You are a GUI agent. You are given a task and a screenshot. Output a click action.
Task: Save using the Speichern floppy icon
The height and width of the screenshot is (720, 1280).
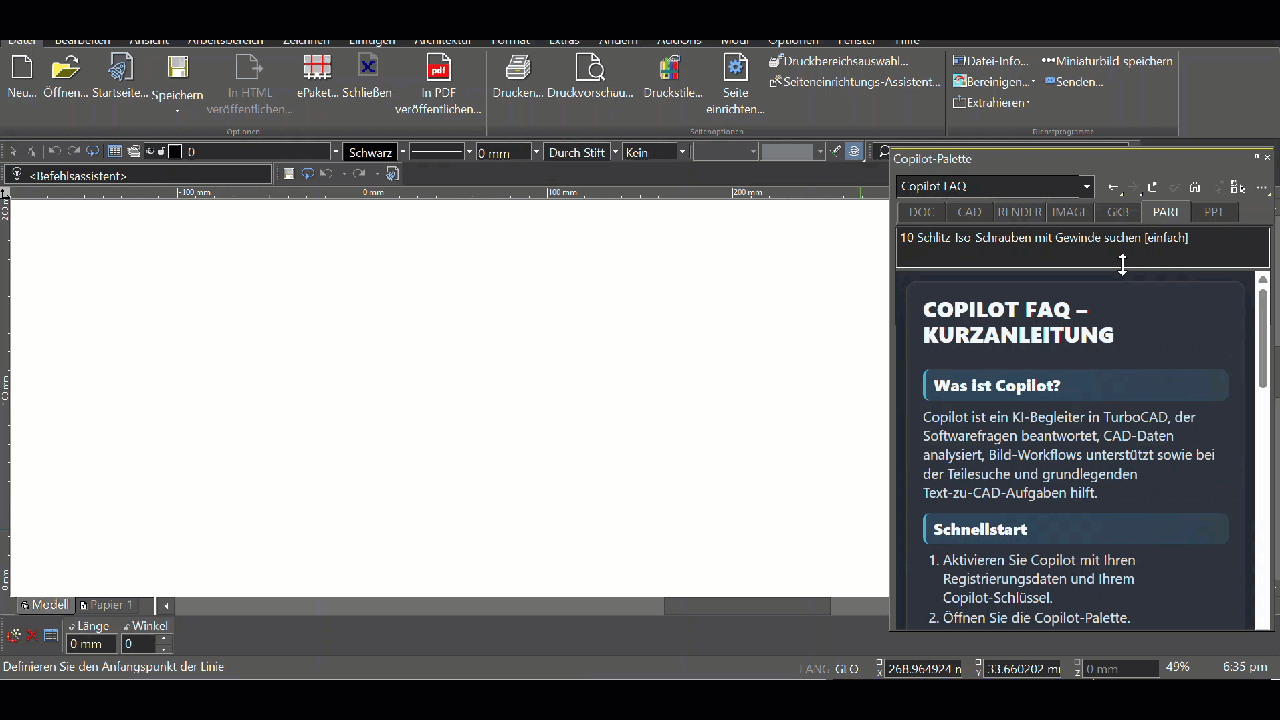point(177,68)
